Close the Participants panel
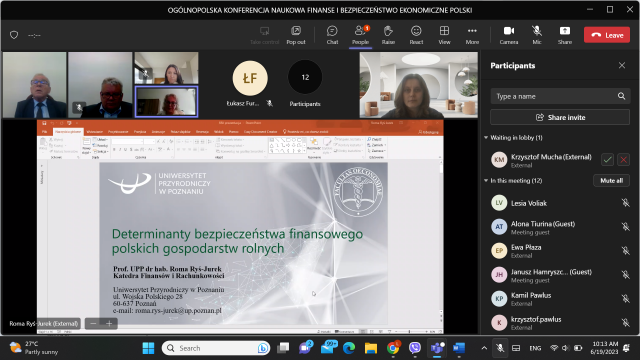The width and height of the screenshot is (640, 360). tap(622, 65)
